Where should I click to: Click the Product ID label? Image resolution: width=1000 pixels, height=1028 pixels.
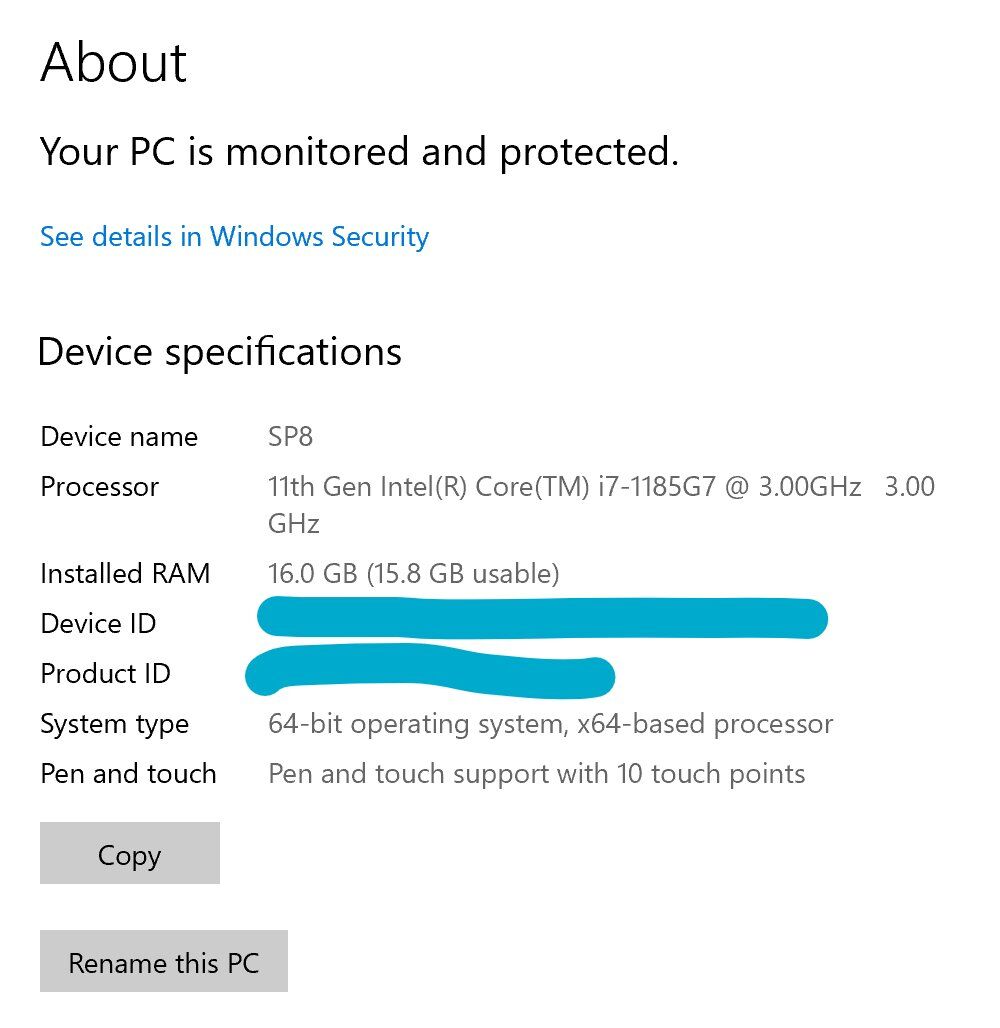coord(105,674)
